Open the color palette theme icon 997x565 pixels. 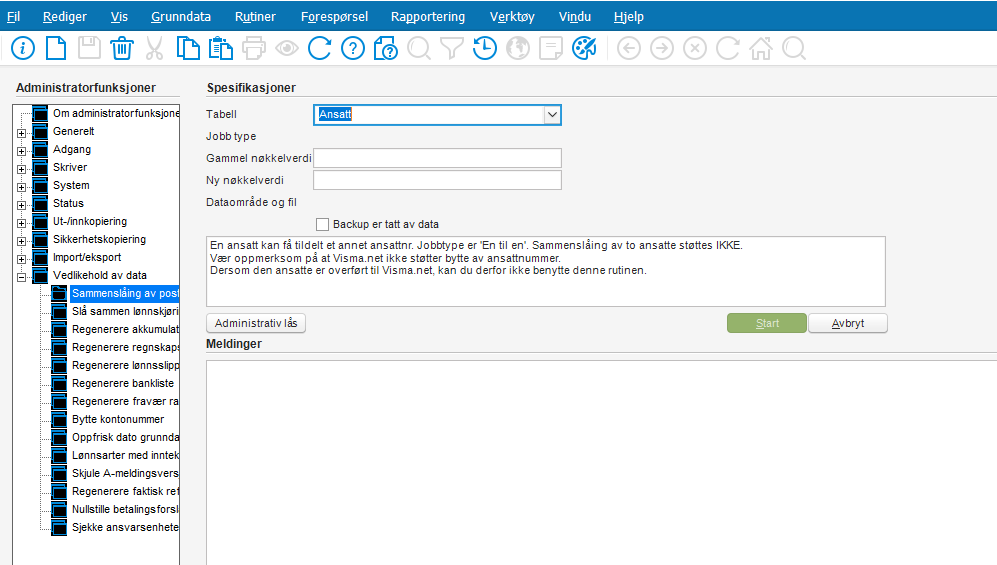(584, 48)
